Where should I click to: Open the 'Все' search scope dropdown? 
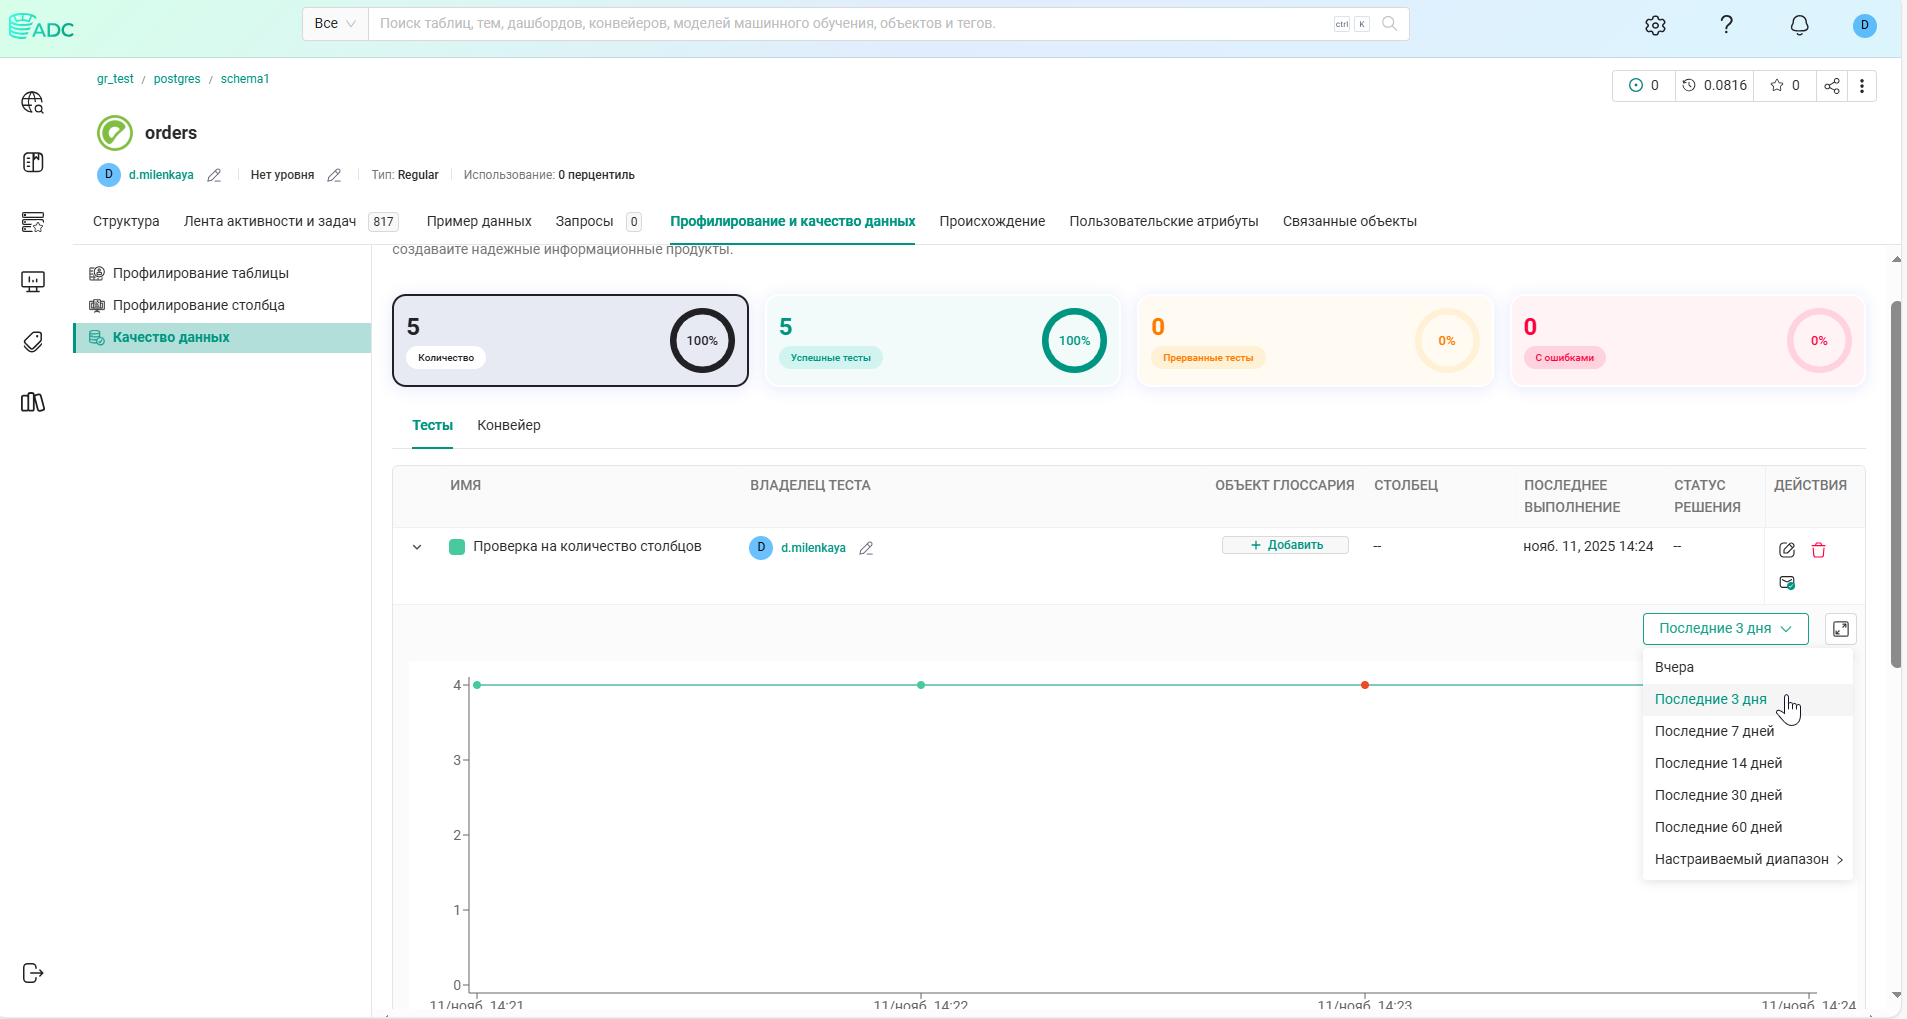[x=333, y=23]
